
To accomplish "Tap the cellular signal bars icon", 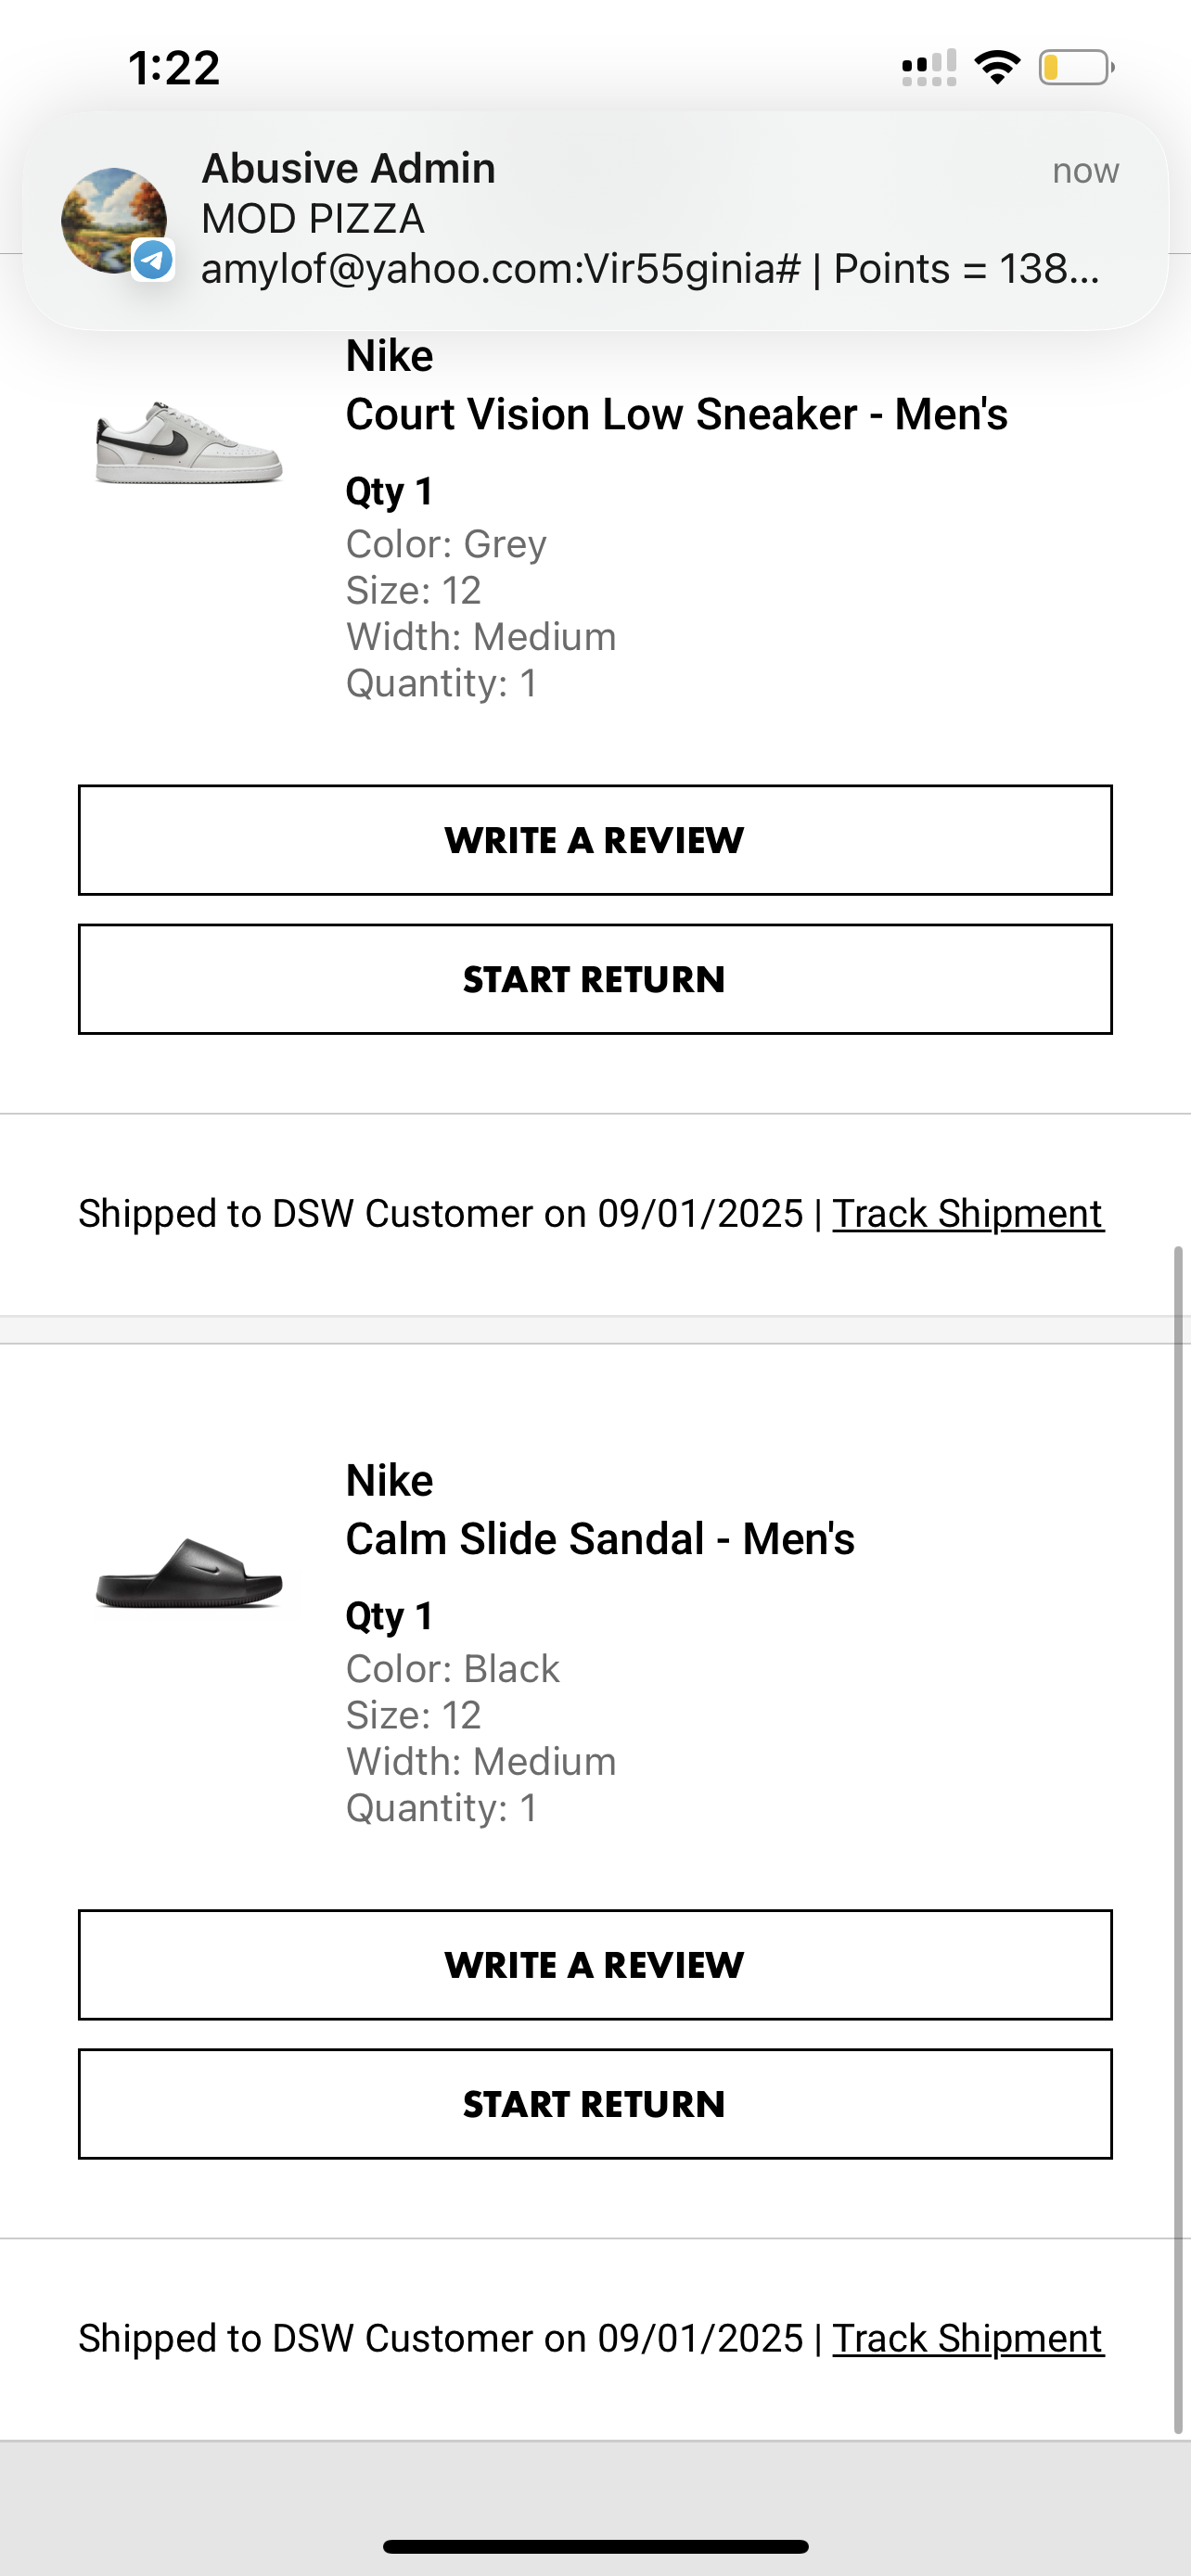I will [x=929, y=68].
